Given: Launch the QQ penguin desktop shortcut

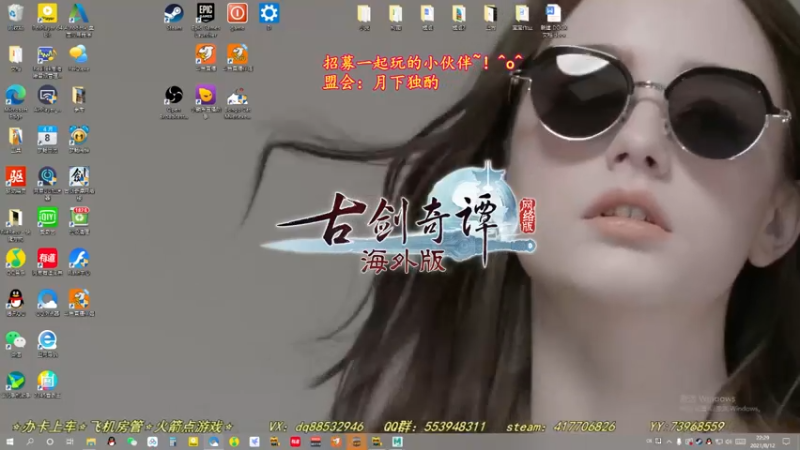Looking at the screenshot, I should tap(16, 300).
